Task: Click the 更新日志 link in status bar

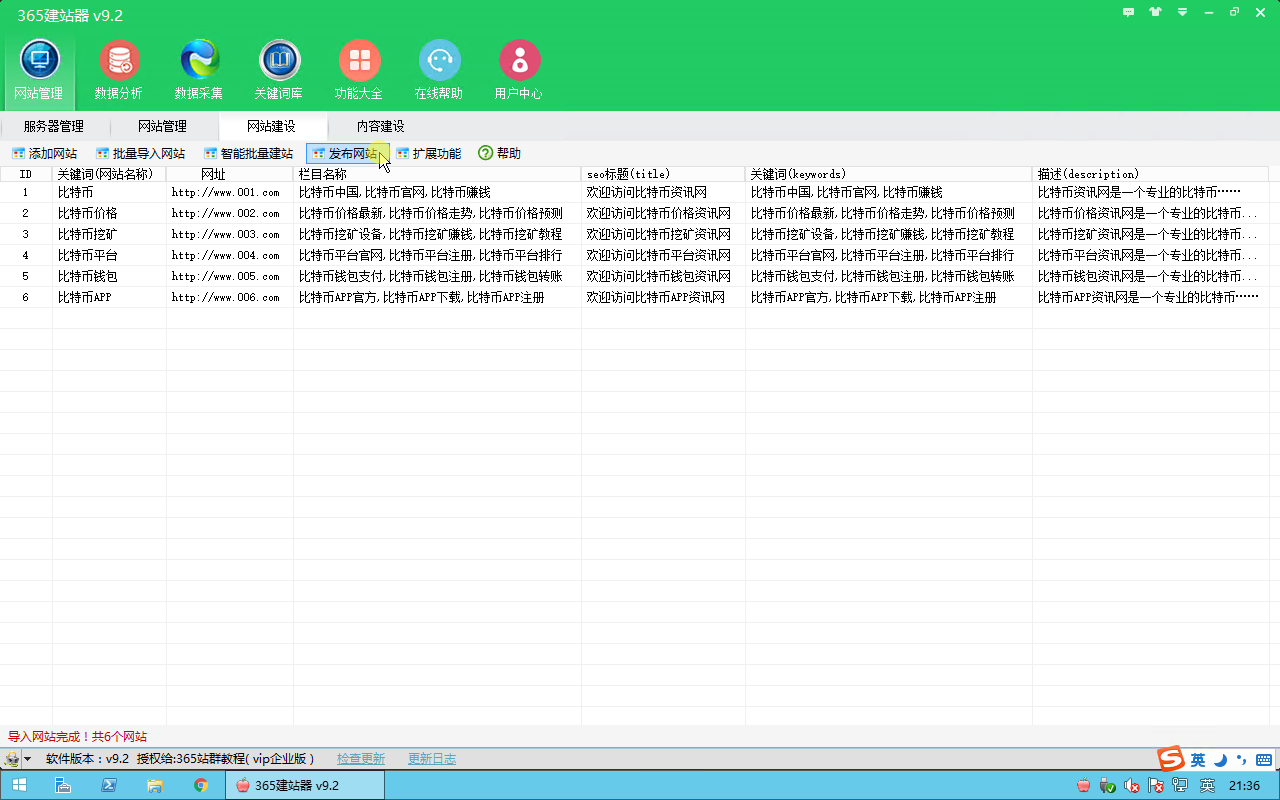Action: click(432, 759)
